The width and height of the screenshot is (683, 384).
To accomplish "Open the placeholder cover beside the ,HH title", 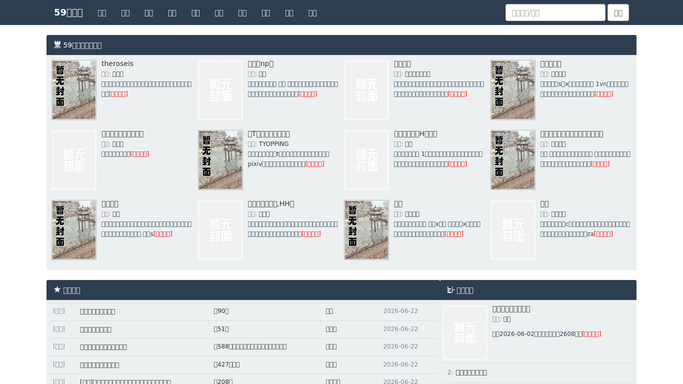I will tap(220, 230).
